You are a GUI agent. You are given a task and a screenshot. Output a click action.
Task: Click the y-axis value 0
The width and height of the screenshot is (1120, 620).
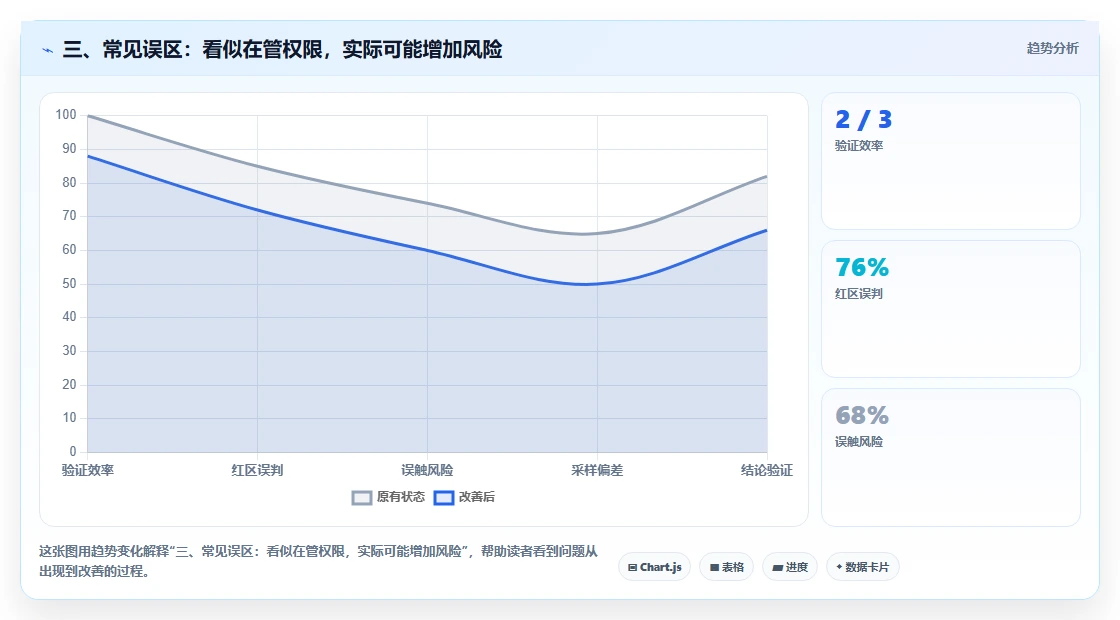click(x=73, y=451)
